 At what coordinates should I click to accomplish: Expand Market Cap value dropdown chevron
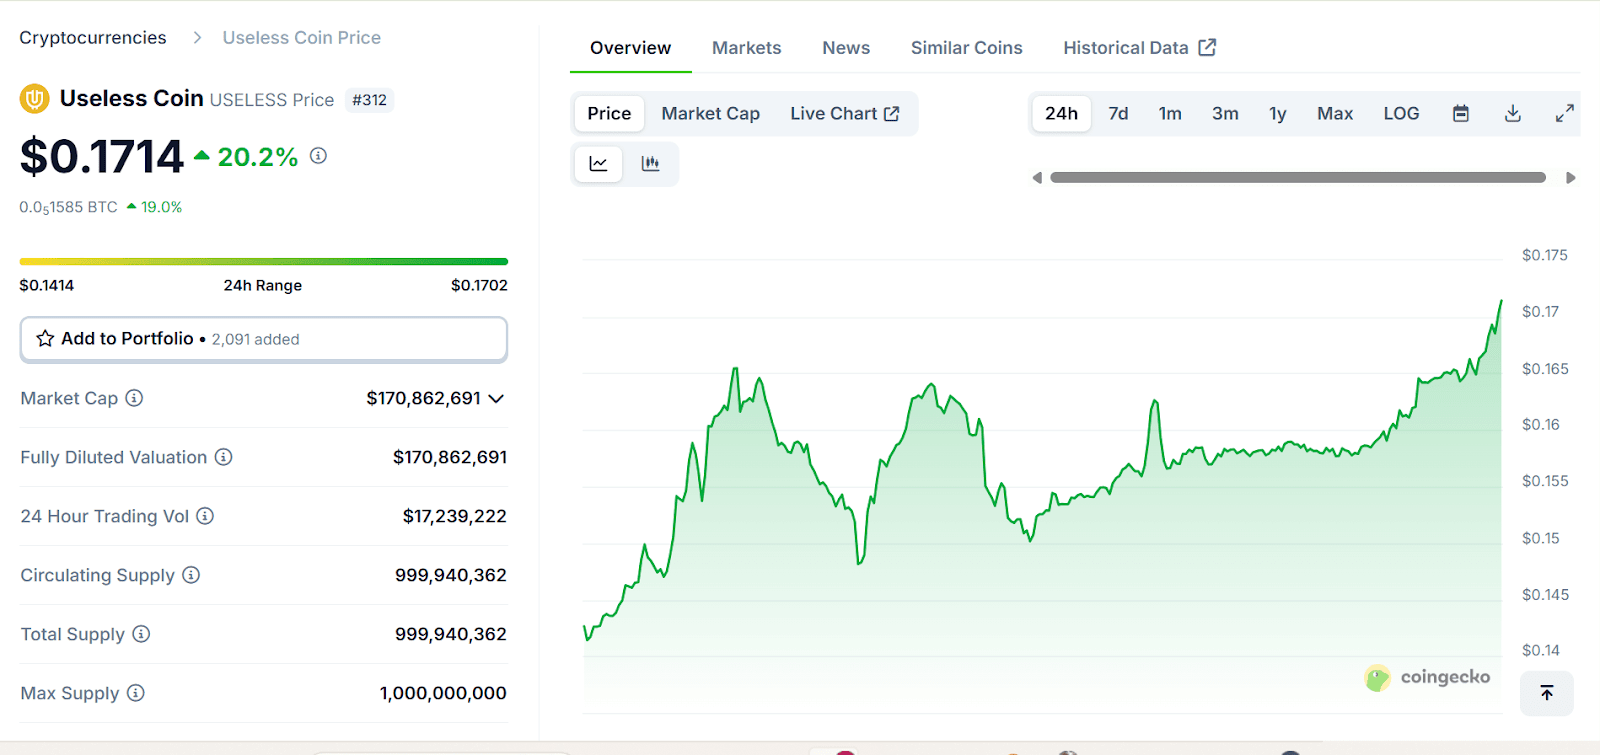(496, 398)
